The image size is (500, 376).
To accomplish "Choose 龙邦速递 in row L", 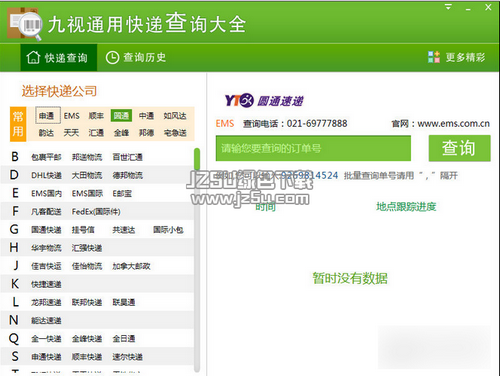I will [46, 302].
